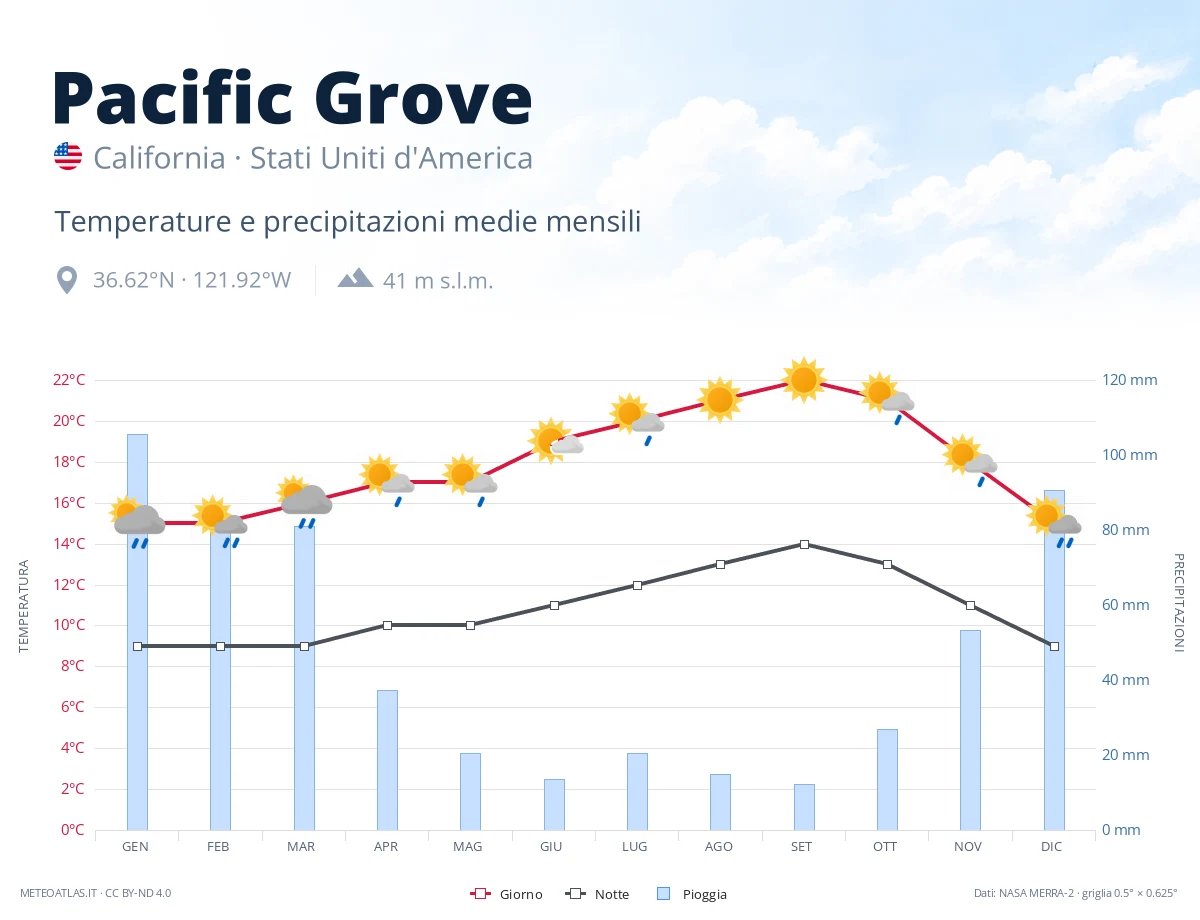Viewport: 1200px width, 920px height.
Task: Click the January precipitation bar
Action: click(137, 632)
